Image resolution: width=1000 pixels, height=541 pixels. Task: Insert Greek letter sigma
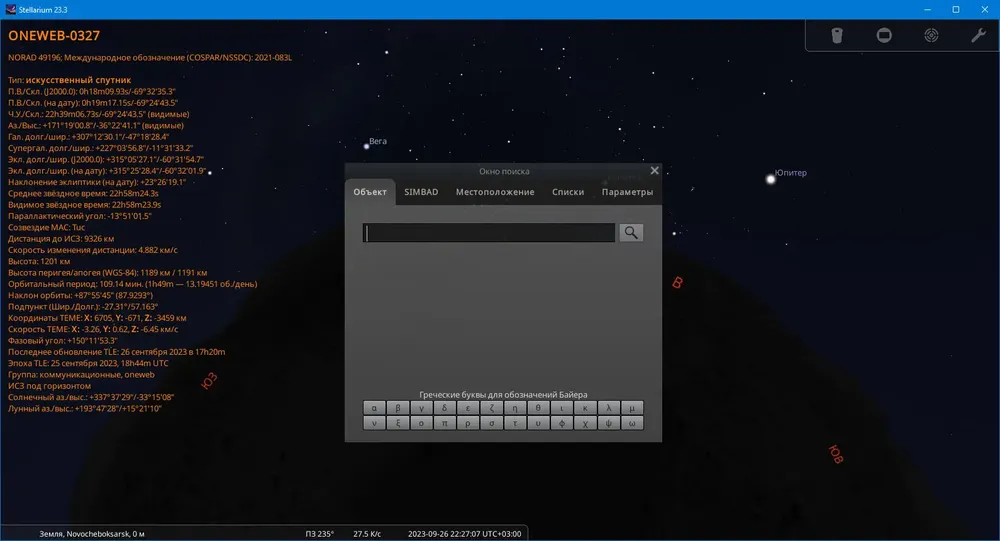(x=491, y=423)
